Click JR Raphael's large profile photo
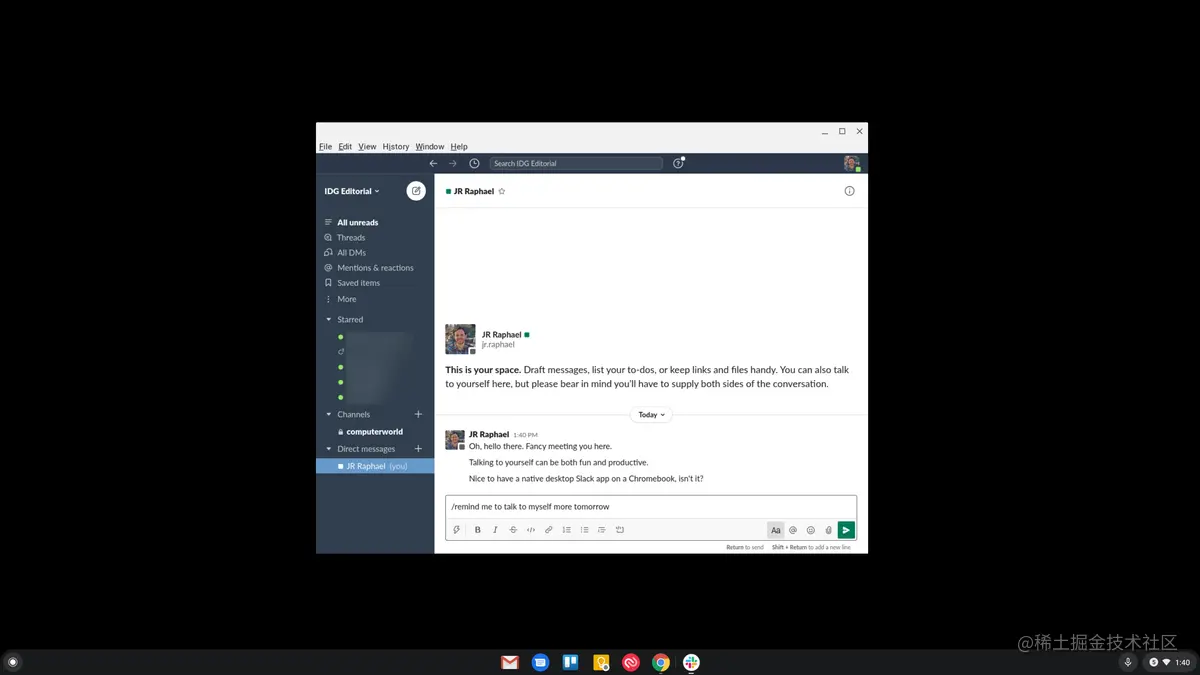Viewport: 1200px width, 675px height. pos(460,339)
